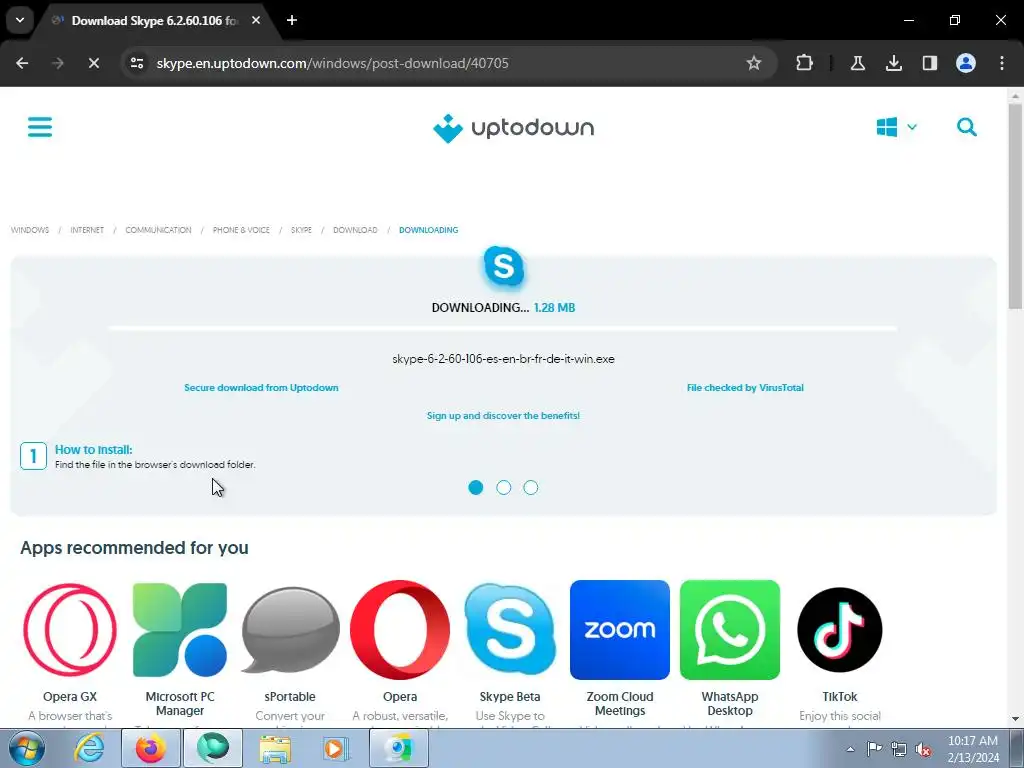The width and height of the screenshot is (1024, 768).
Task: Open the hamburger menu on Uptodown
Action: [40, 127]
